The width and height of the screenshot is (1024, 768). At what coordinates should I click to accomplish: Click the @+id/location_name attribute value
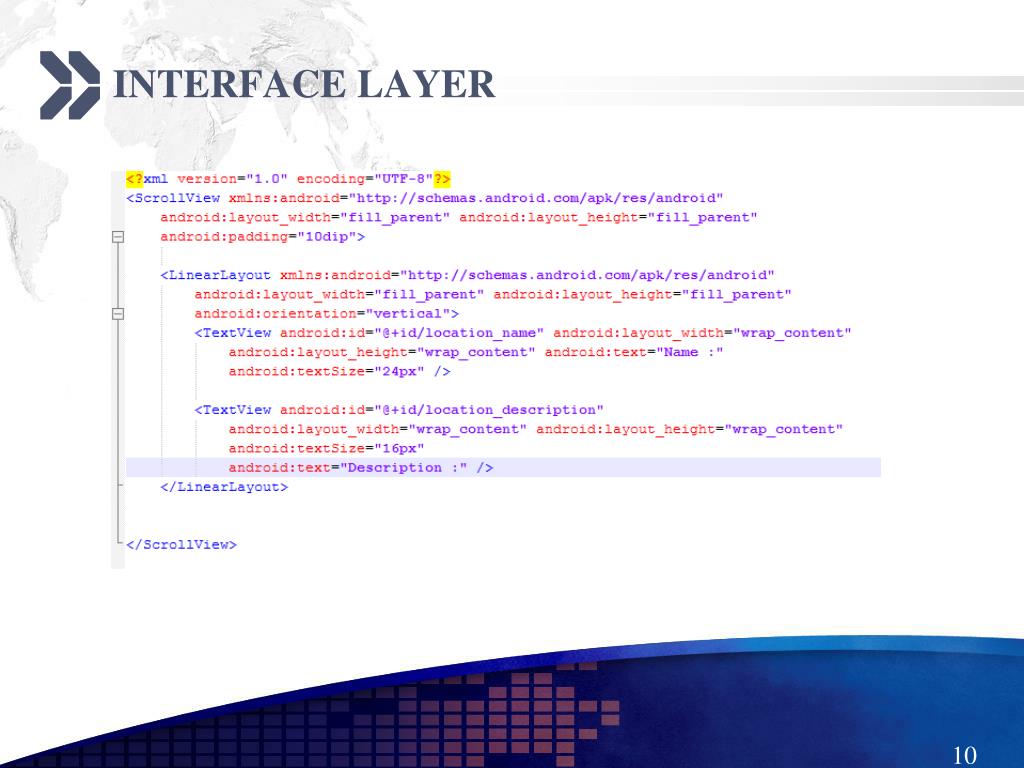459,333
